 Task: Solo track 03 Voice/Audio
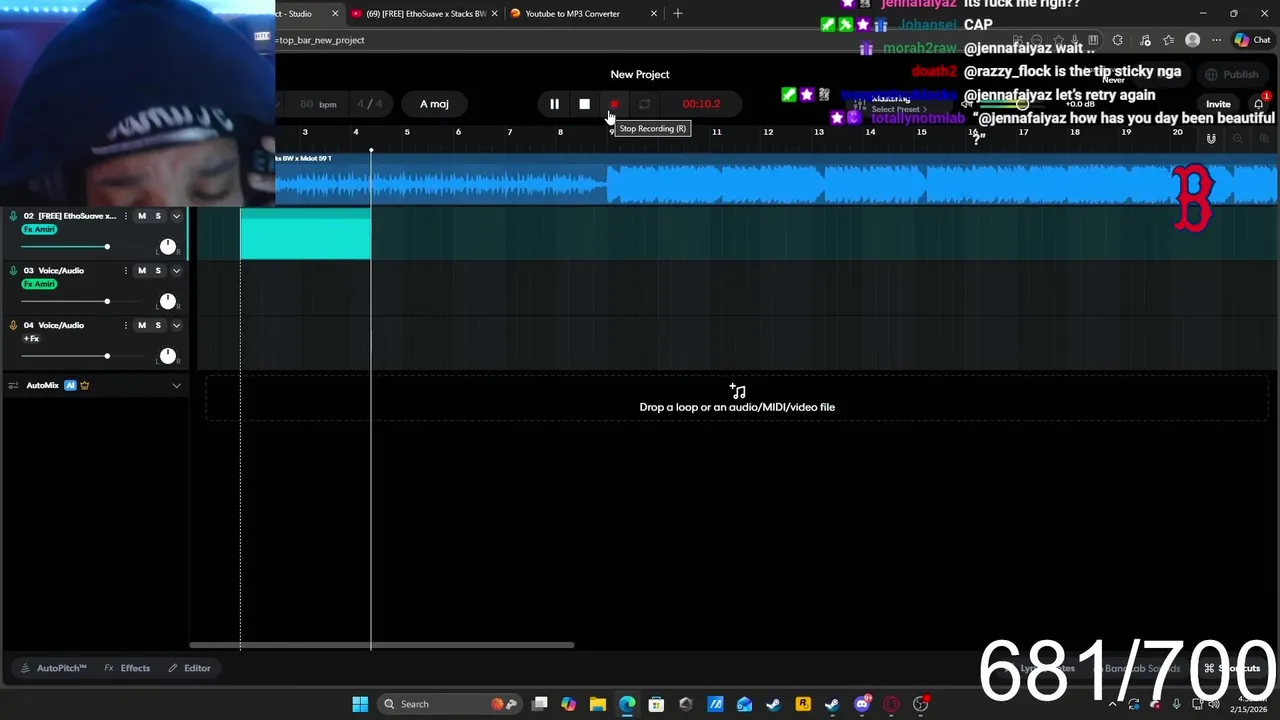point(158,271)
